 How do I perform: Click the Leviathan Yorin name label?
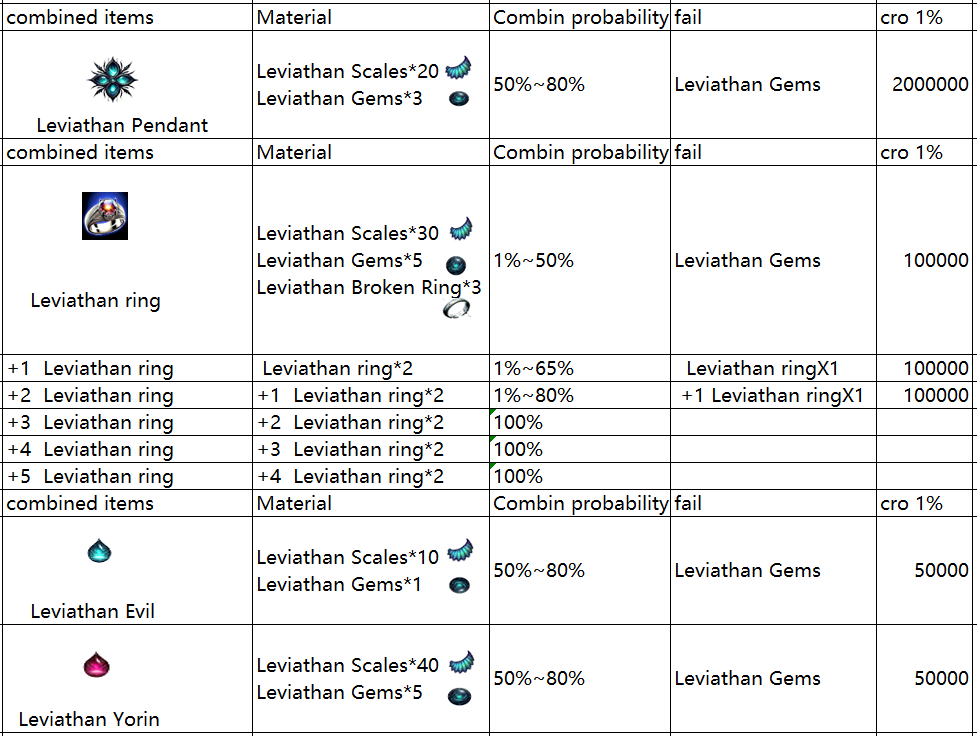[89, 719]
